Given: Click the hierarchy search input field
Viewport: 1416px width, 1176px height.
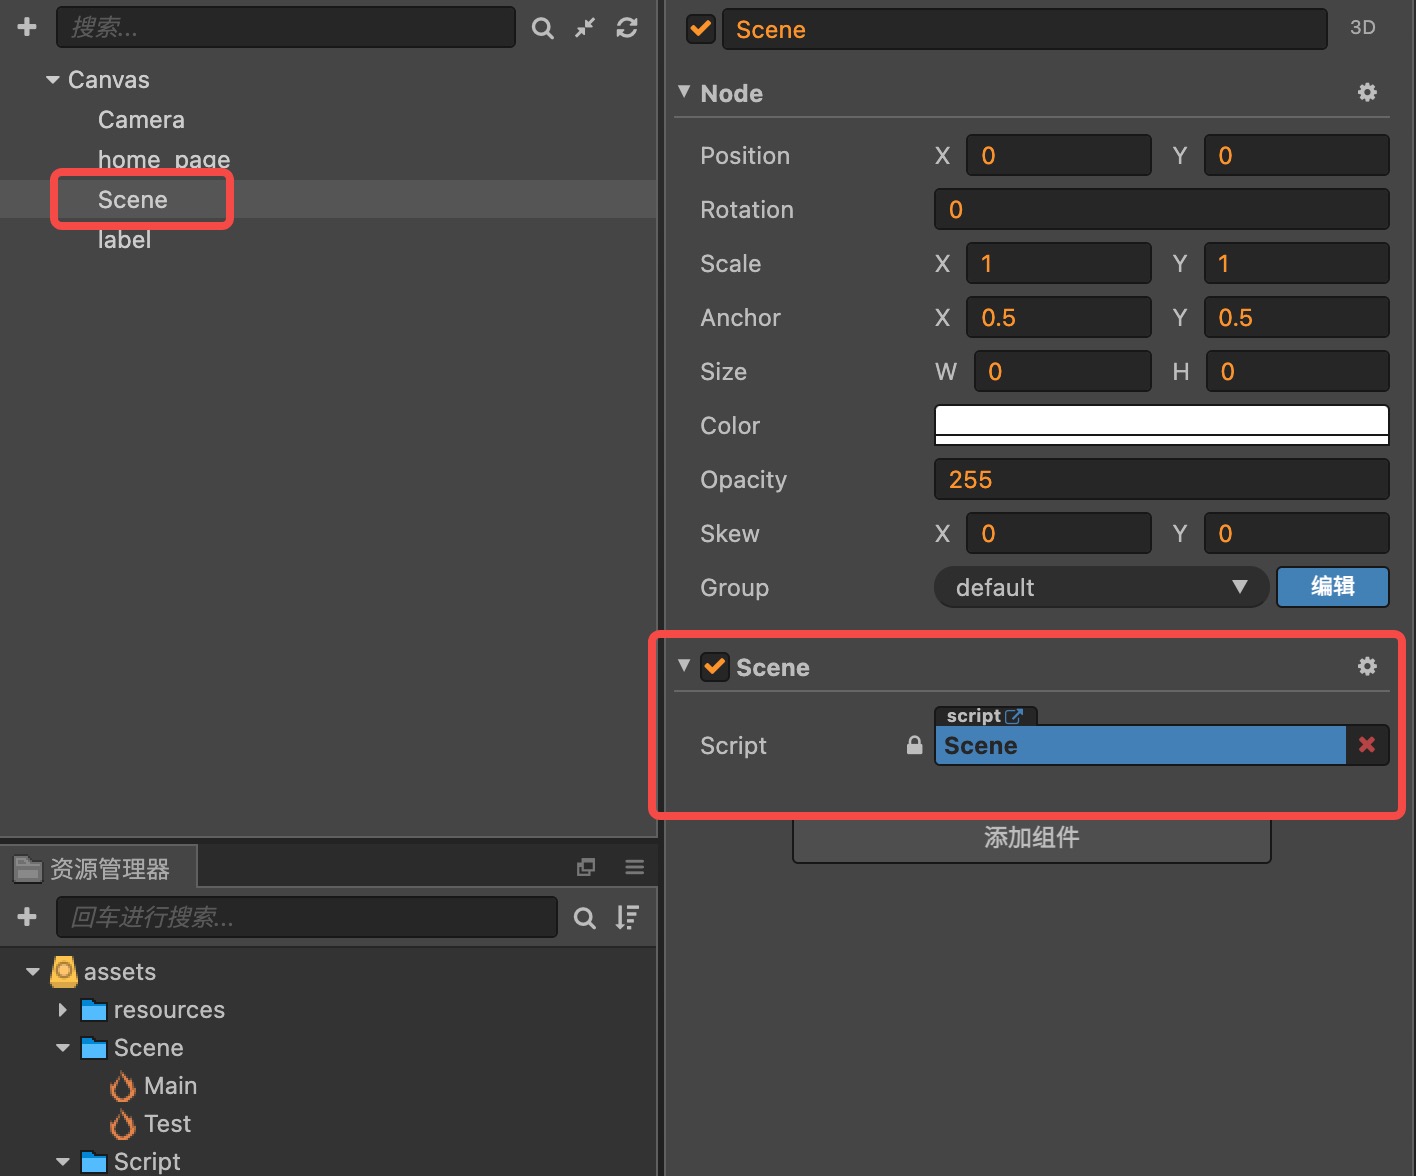Looking at the screenshot, I should tap(286, 27).
